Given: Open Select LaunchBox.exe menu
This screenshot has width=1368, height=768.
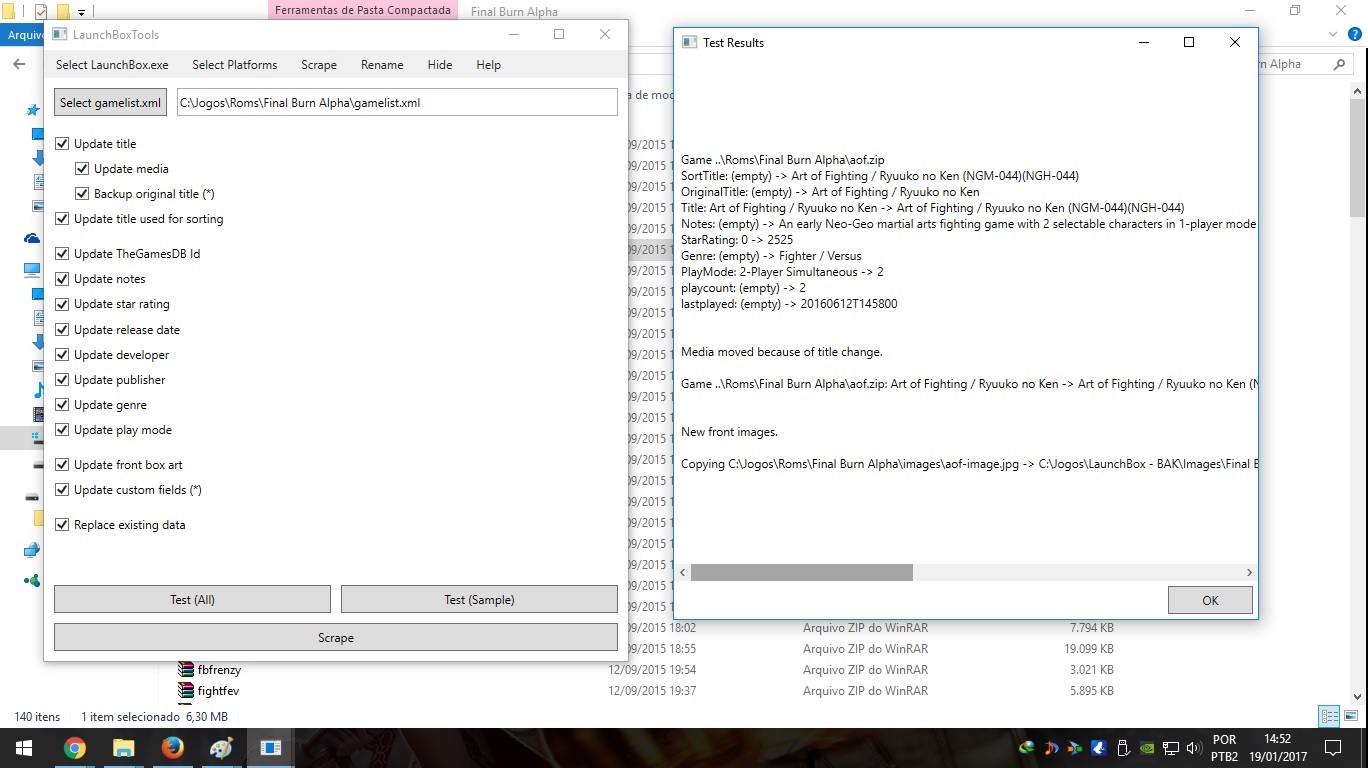Looking at the screenshot, I should [112, 65].
